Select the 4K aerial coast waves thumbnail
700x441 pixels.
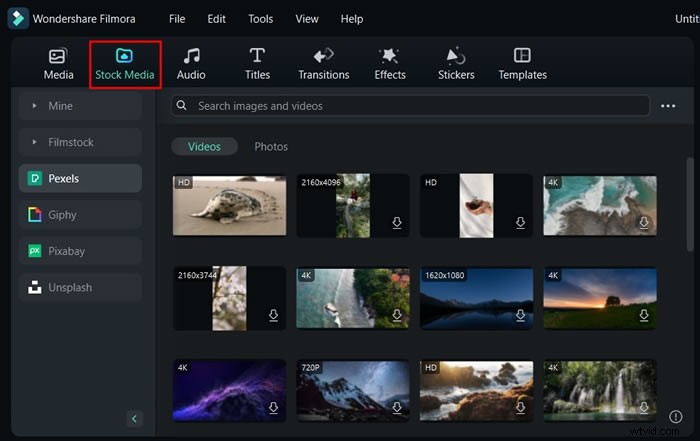tap(600, 205)
